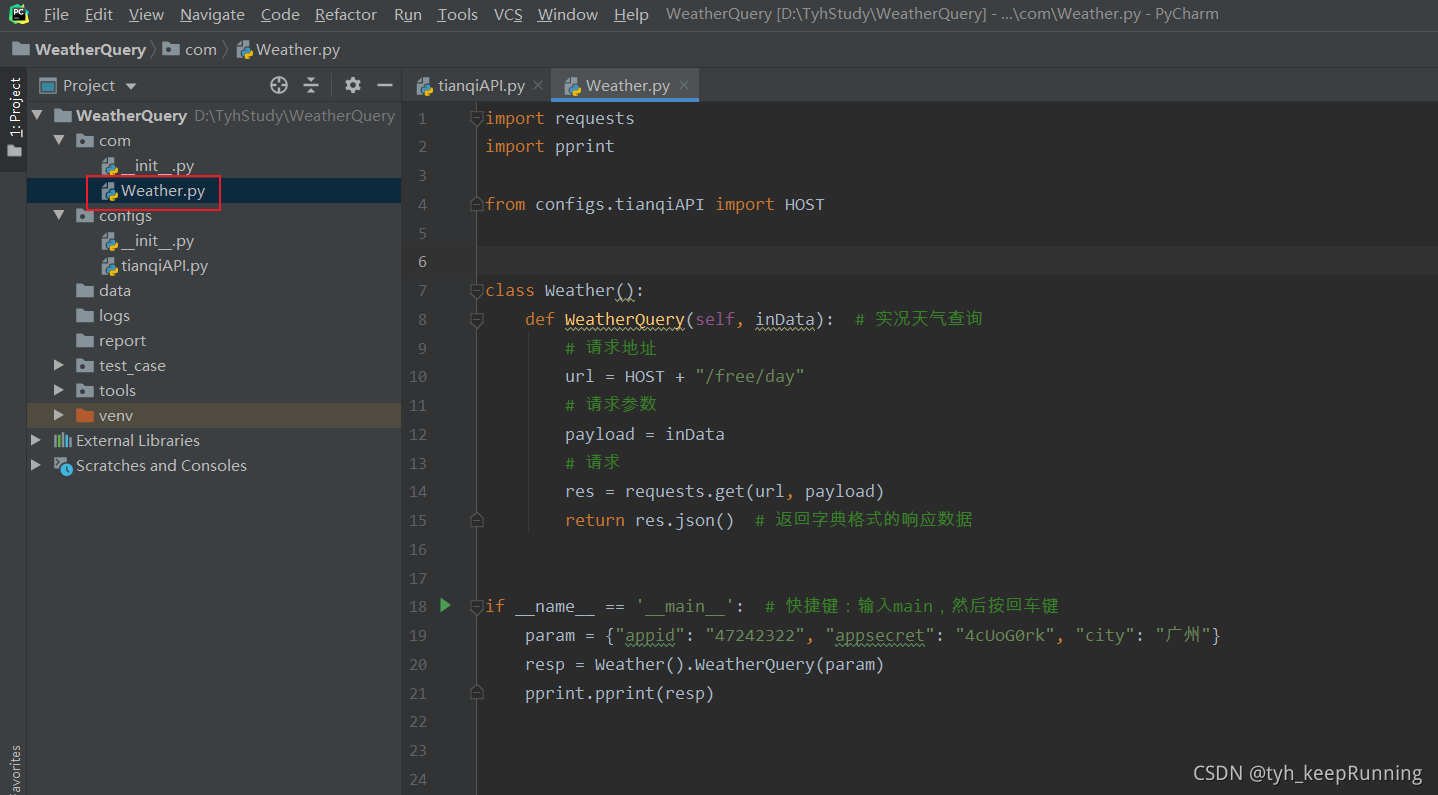This screenshot has width=1438, height=795.
Task: Click the Weather.py tab file icon
Action: tap(573, 86)
